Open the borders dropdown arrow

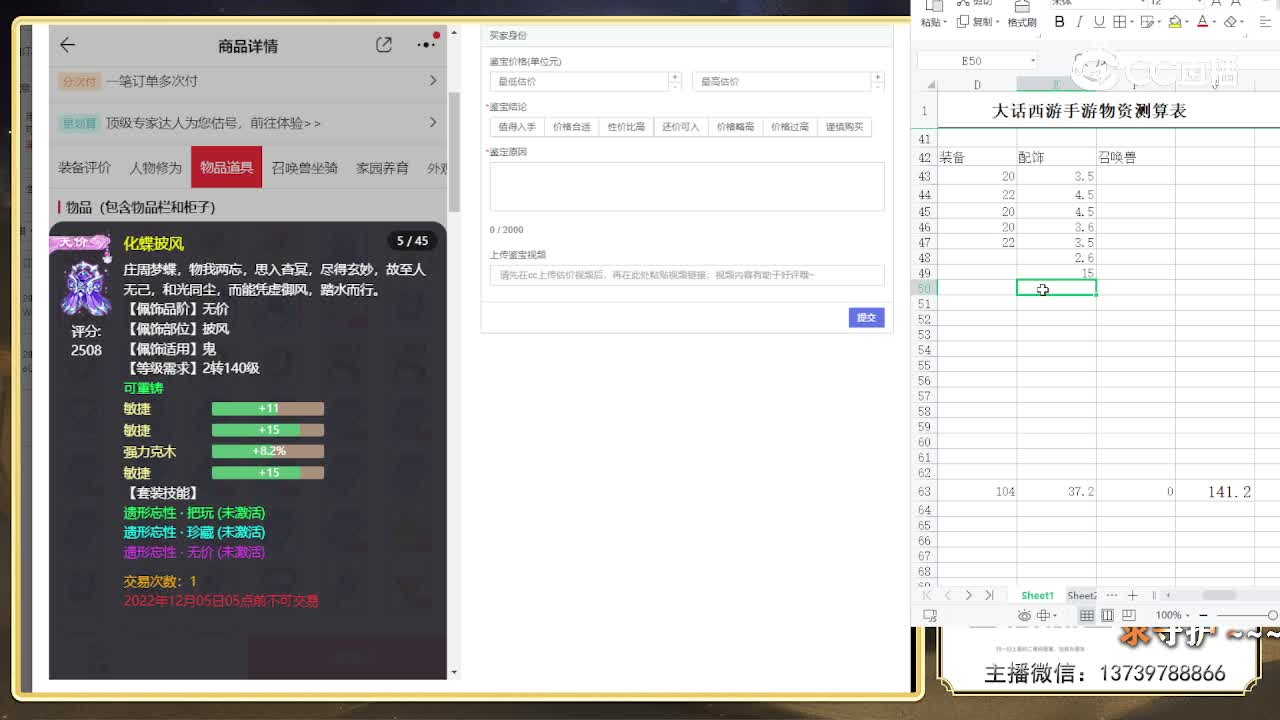1132,22
